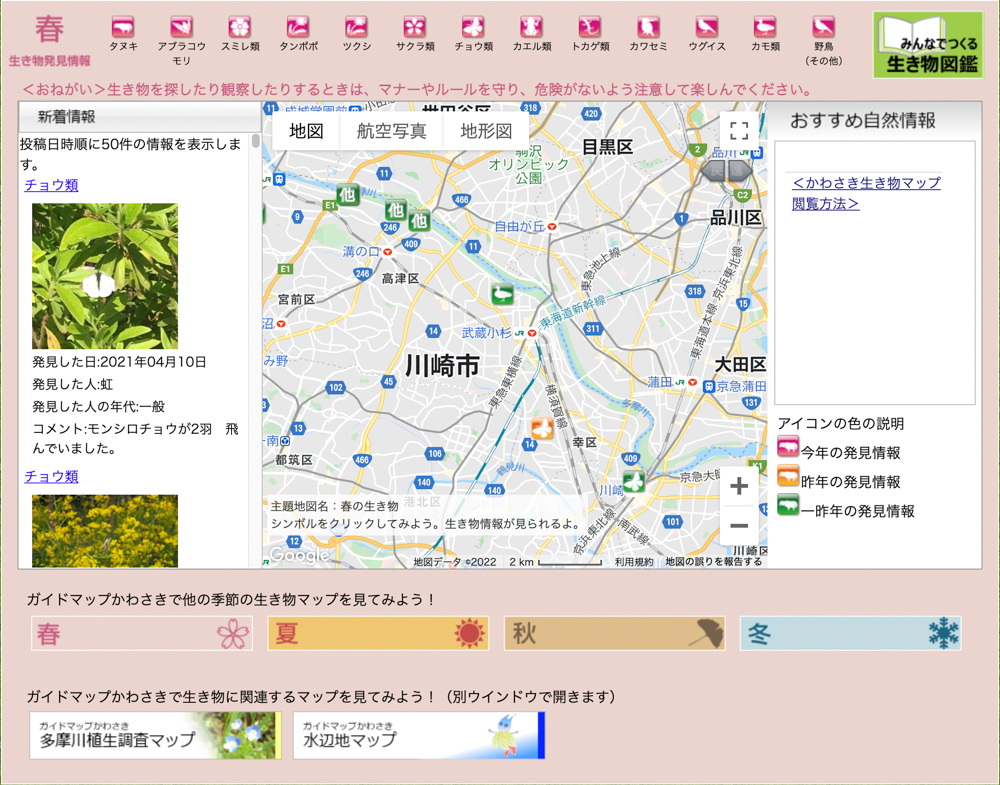The width and height of the screenshot is (1000, 785).
Task: Switch map to 地図 view
Action: click(306, 131)
